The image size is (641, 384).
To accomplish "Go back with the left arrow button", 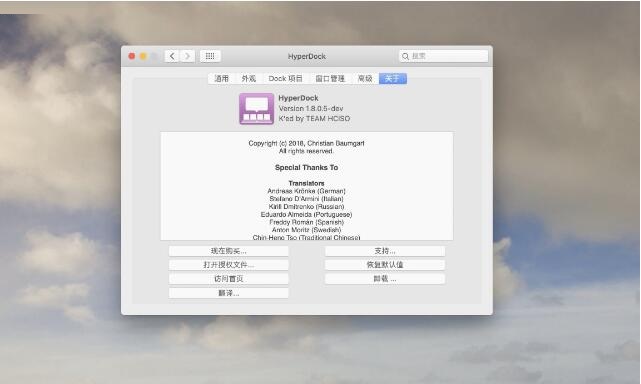I will point(172,56).
